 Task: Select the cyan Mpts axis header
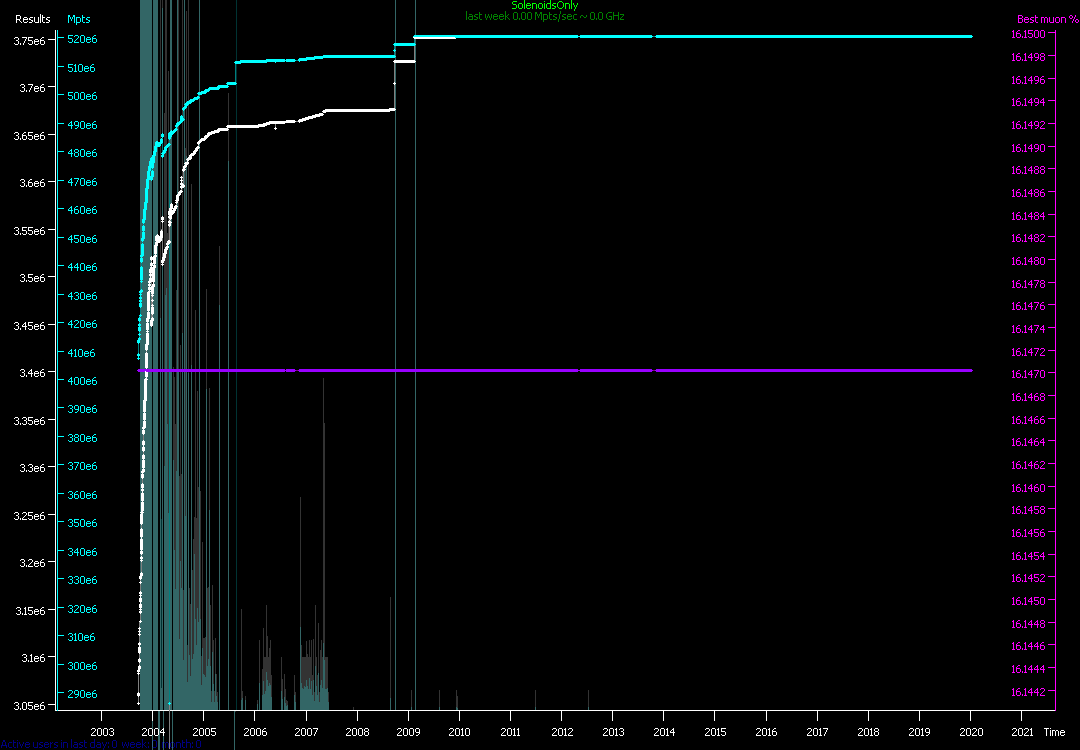tap(78, 19)
